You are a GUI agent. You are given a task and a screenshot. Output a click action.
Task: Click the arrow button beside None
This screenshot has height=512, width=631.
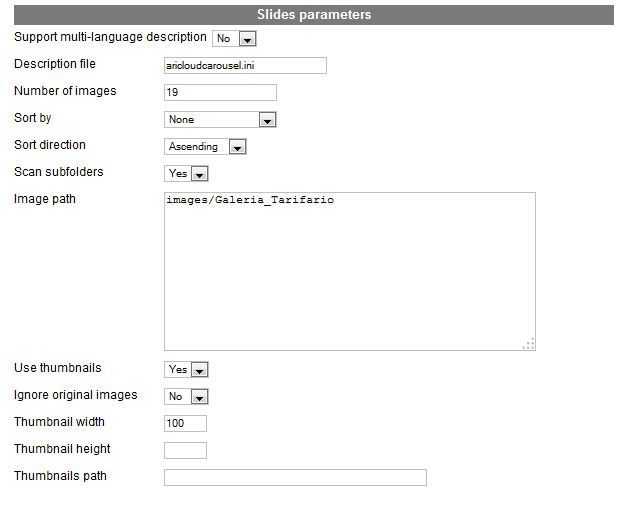[267, 120]
